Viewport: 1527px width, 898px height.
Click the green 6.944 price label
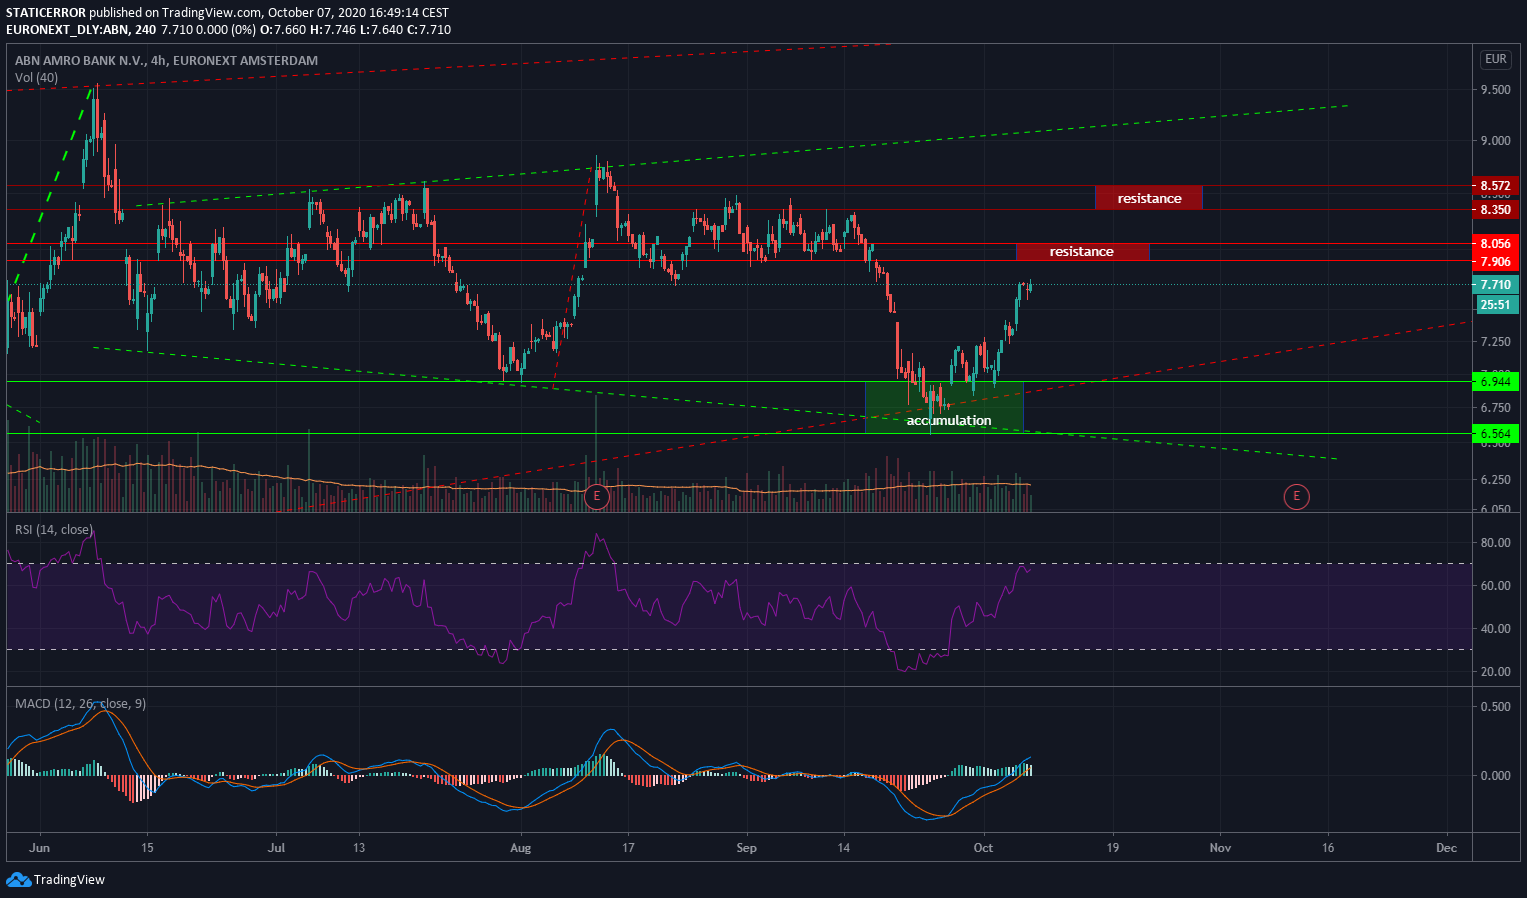click(x=1496, y=382)
